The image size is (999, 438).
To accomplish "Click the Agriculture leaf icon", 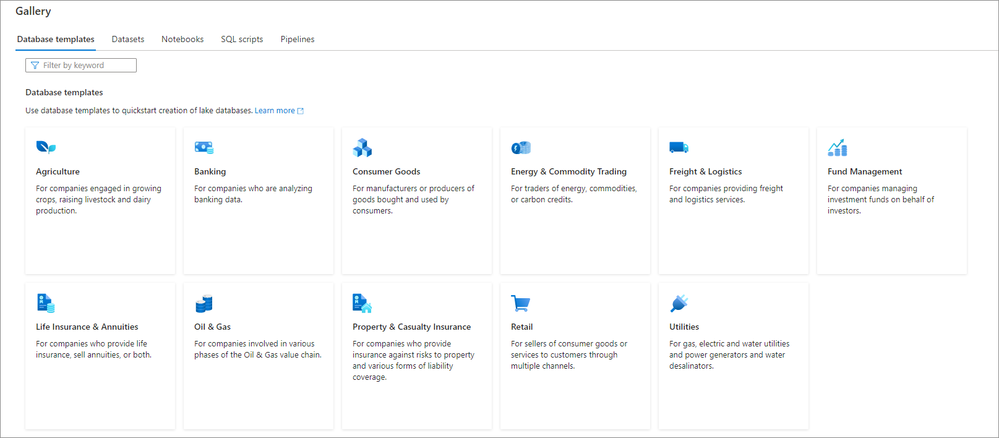I will point(46,148).
